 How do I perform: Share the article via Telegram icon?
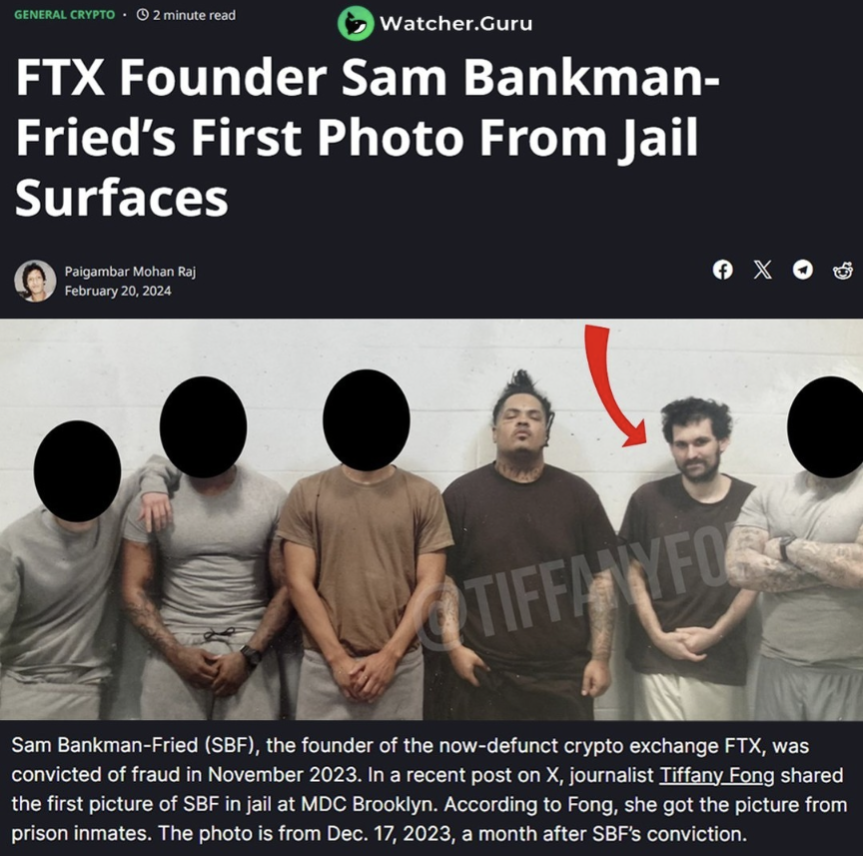(802, 270)
